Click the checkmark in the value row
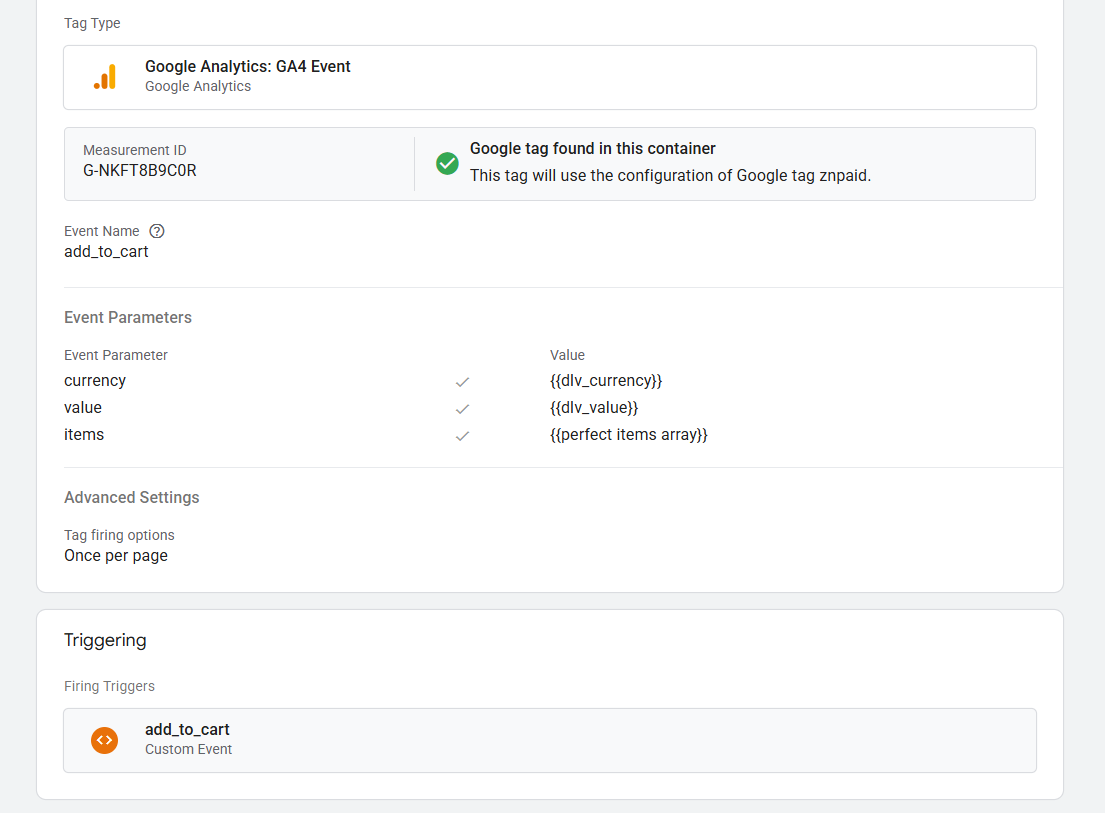Image resolution: width=1105 pixels, height=813 pixels. point(462,409)
